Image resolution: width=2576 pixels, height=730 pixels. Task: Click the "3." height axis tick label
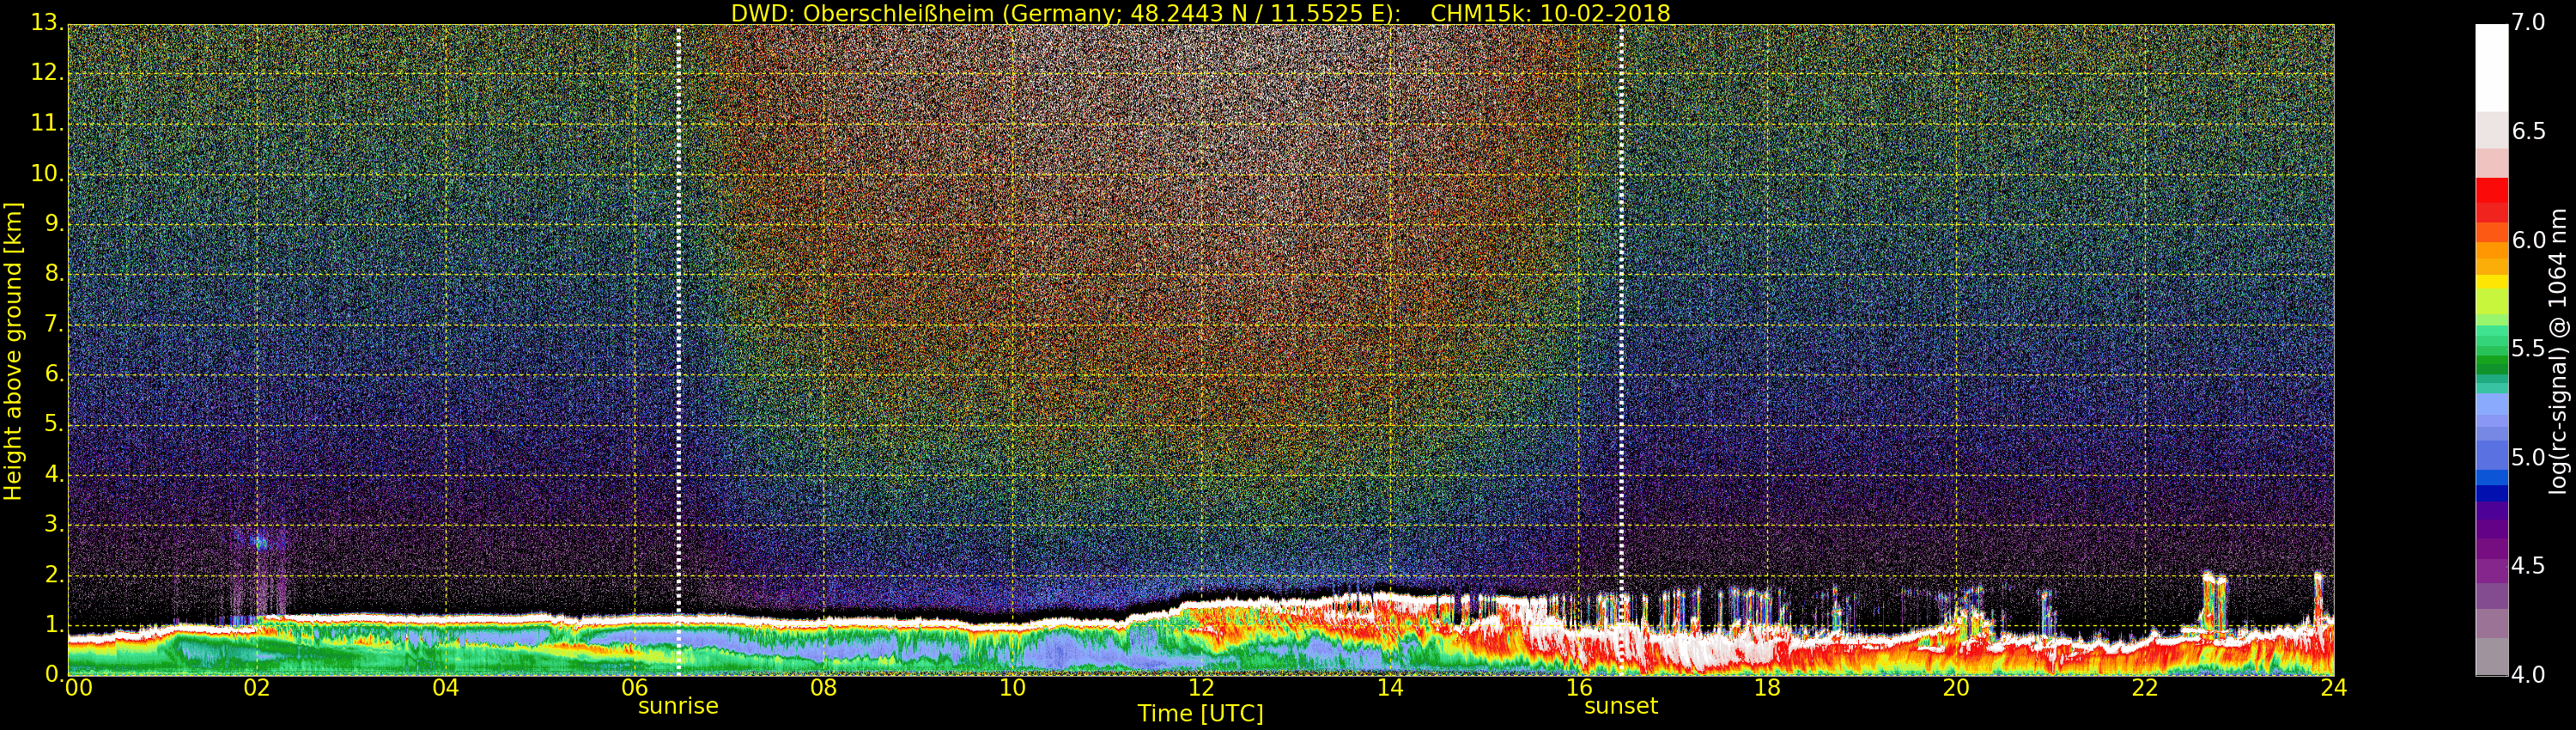tap(54, 525)
